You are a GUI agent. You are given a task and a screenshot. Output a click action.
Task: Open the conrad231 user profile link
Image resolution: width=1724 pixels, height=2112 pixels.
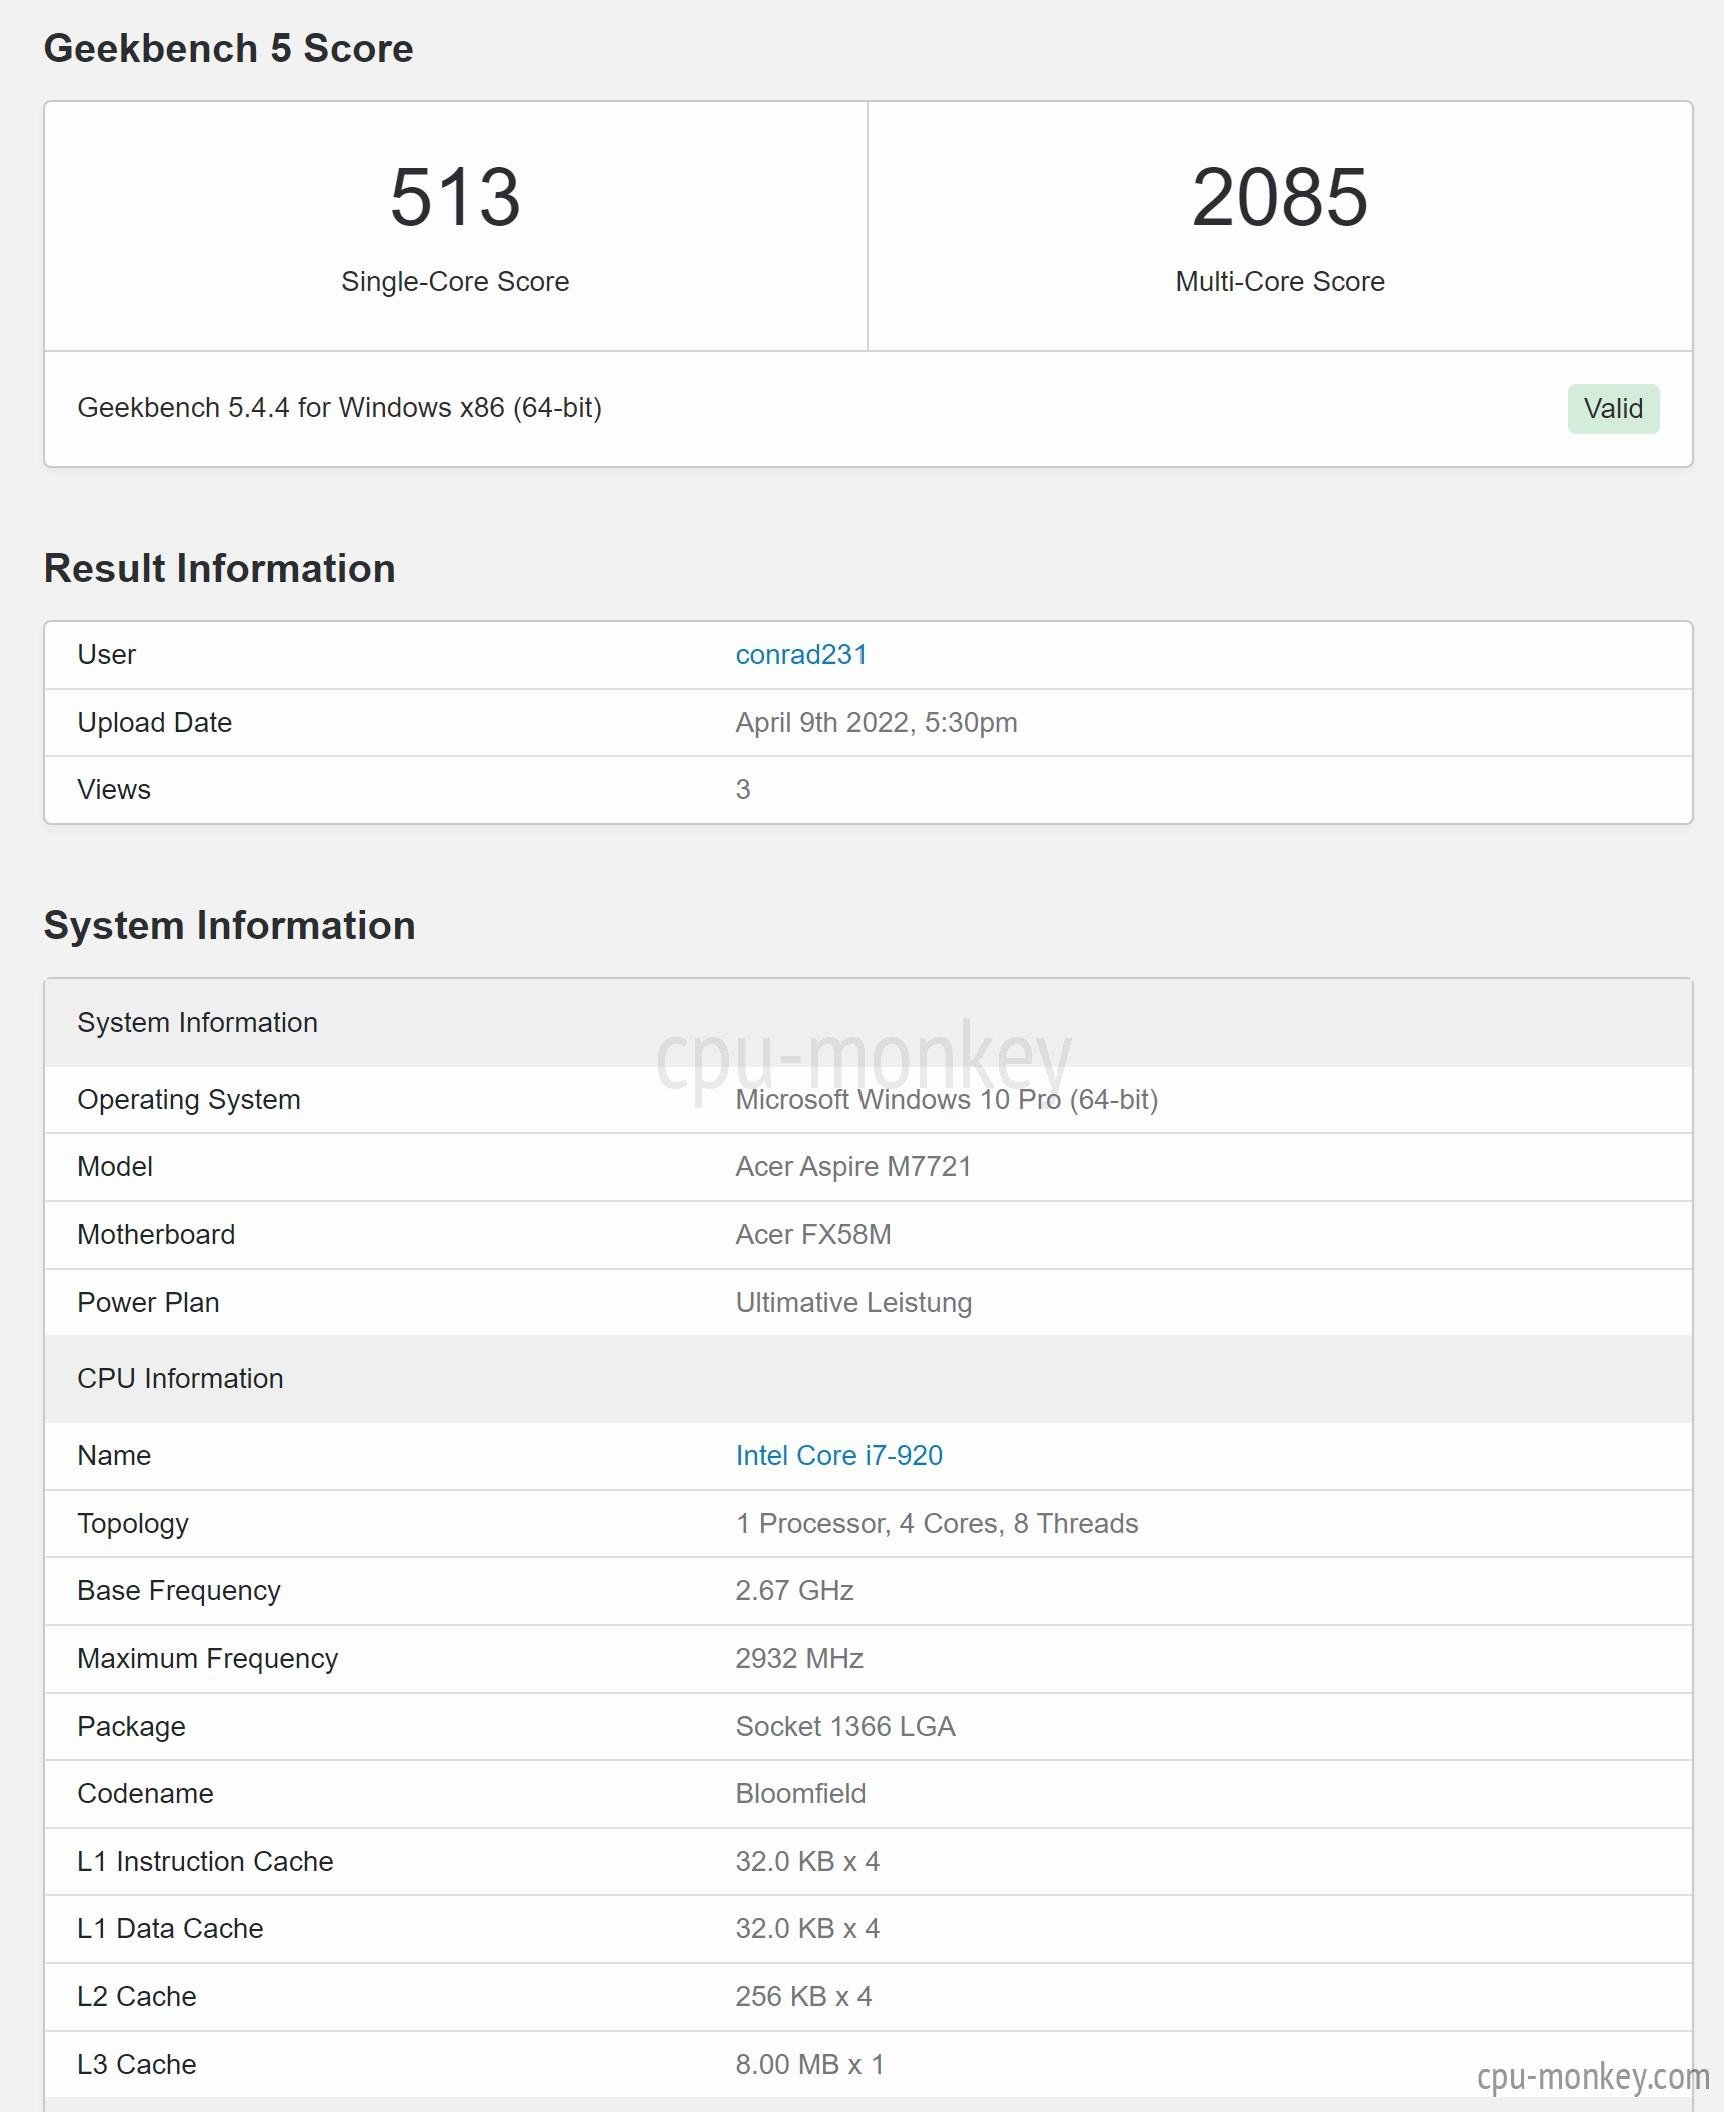point(801,654)
